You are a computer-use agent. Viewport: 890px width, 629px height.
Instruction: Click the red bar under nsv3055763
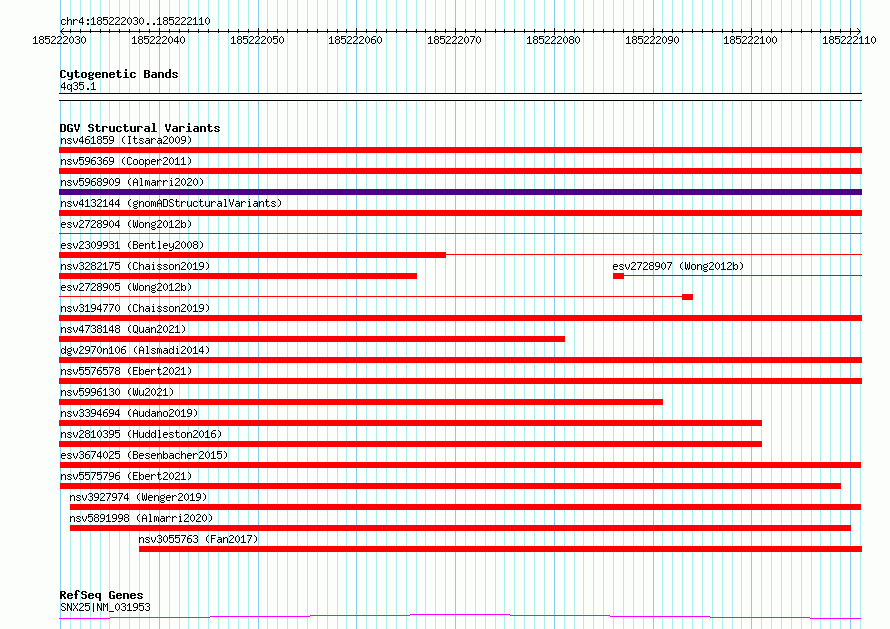tap(501, 549)
